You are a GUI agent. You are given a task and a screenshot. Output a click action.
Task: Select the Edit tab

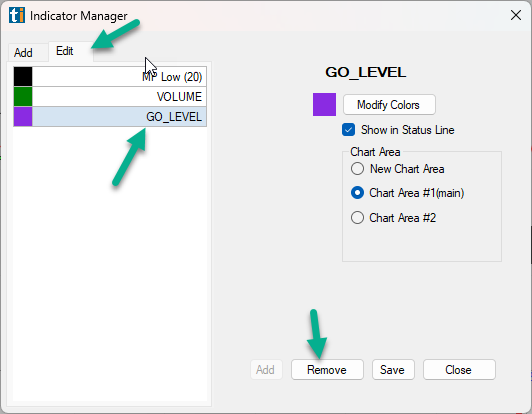pyautogui.click(x=64, y=51)
